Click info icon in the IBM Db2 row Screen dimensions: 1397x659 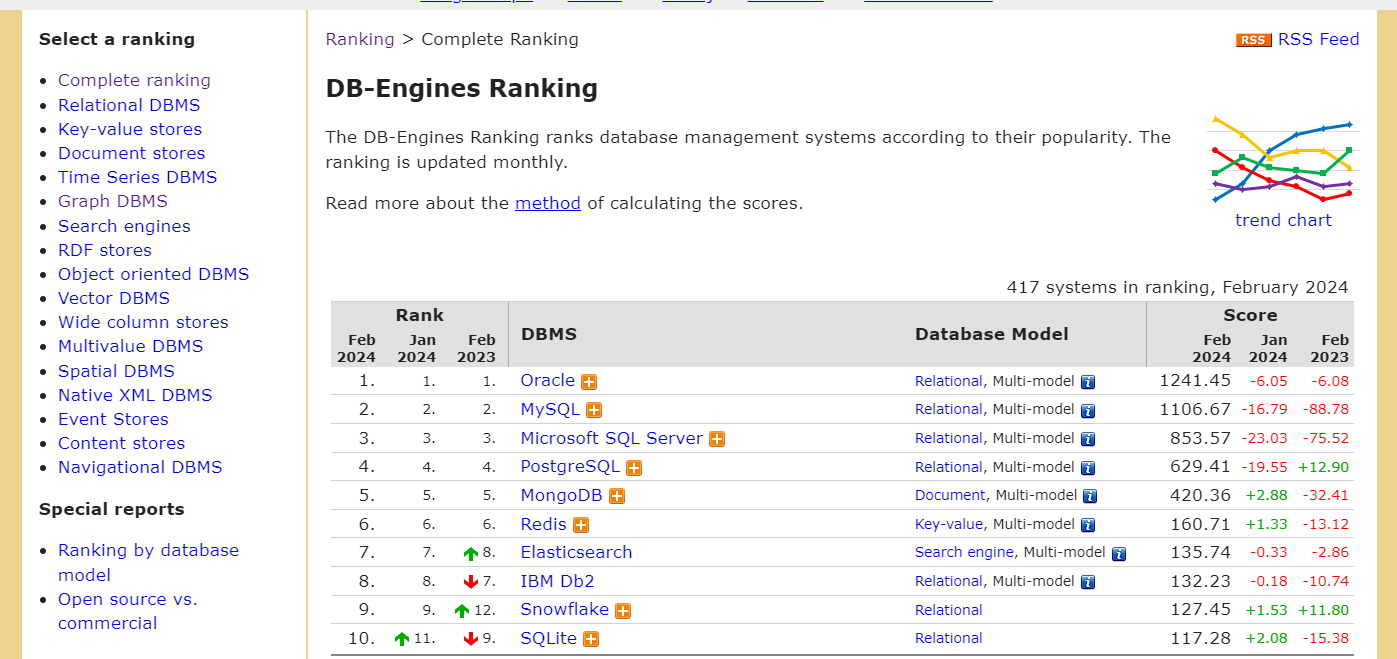pyautogui.click(x=1088, y=582)
